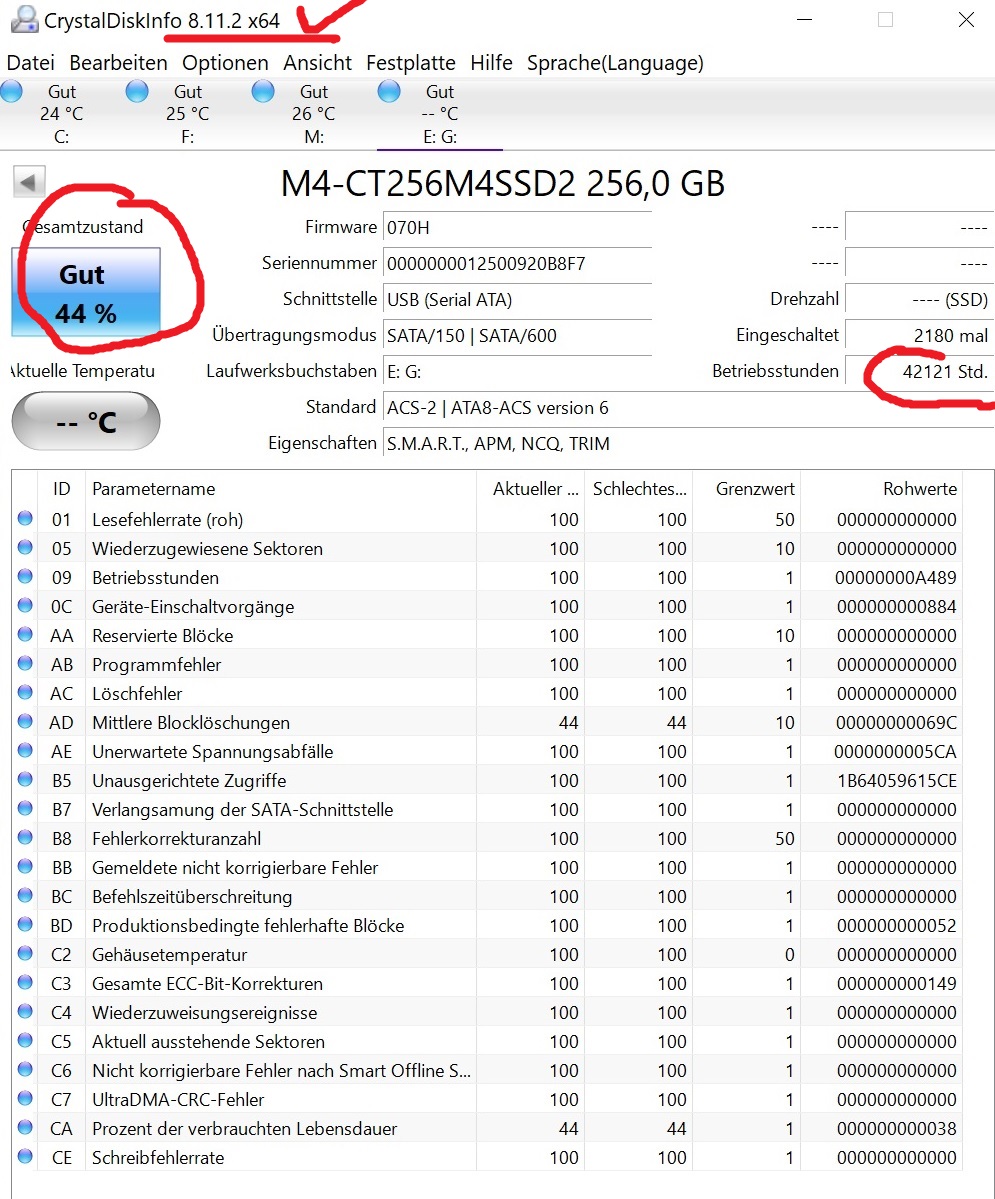
Task: Click status icon of Geräte-Einschaltvorgänge row
Action: click(x=25, y=606)
